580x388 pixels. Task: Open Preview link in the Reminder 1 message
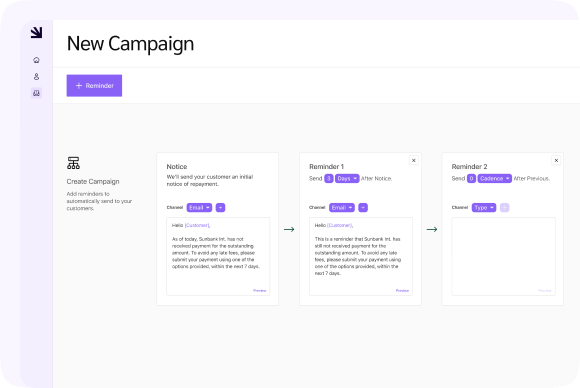coord(402,290)
